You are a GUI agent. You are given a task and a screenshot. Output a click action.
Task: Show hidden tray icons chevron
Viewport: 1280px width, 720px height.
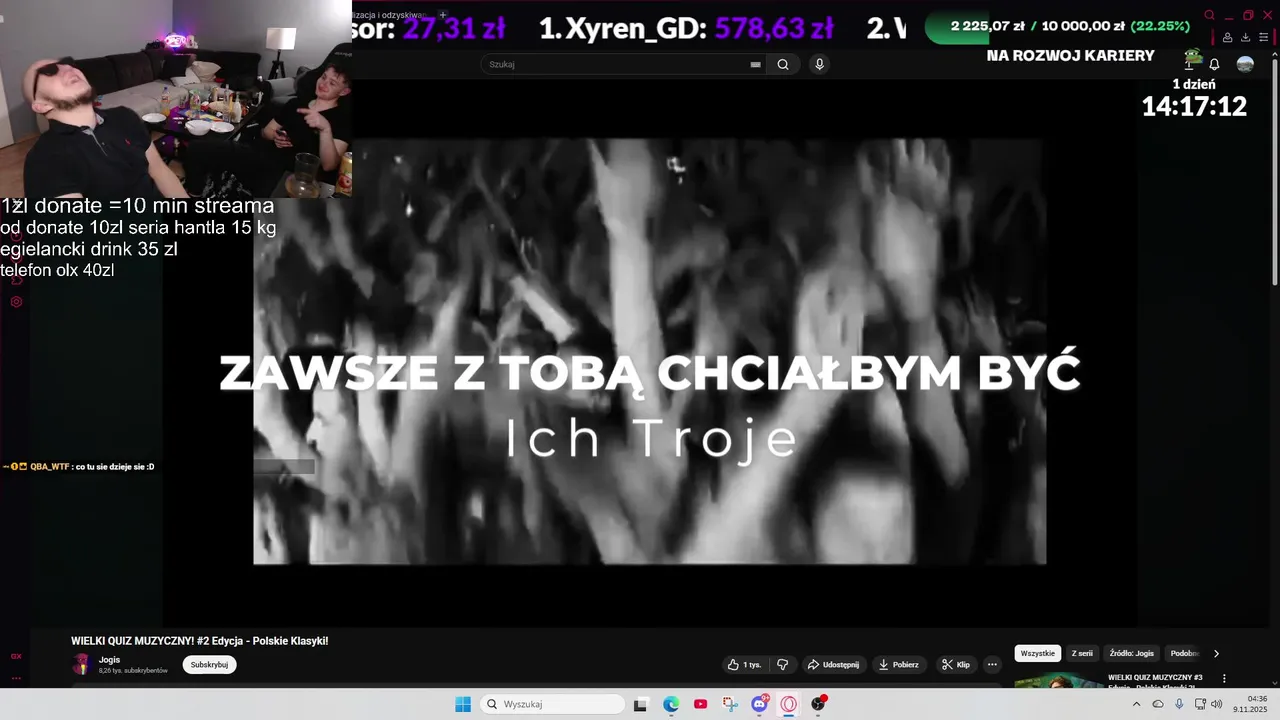point(1136,704)
